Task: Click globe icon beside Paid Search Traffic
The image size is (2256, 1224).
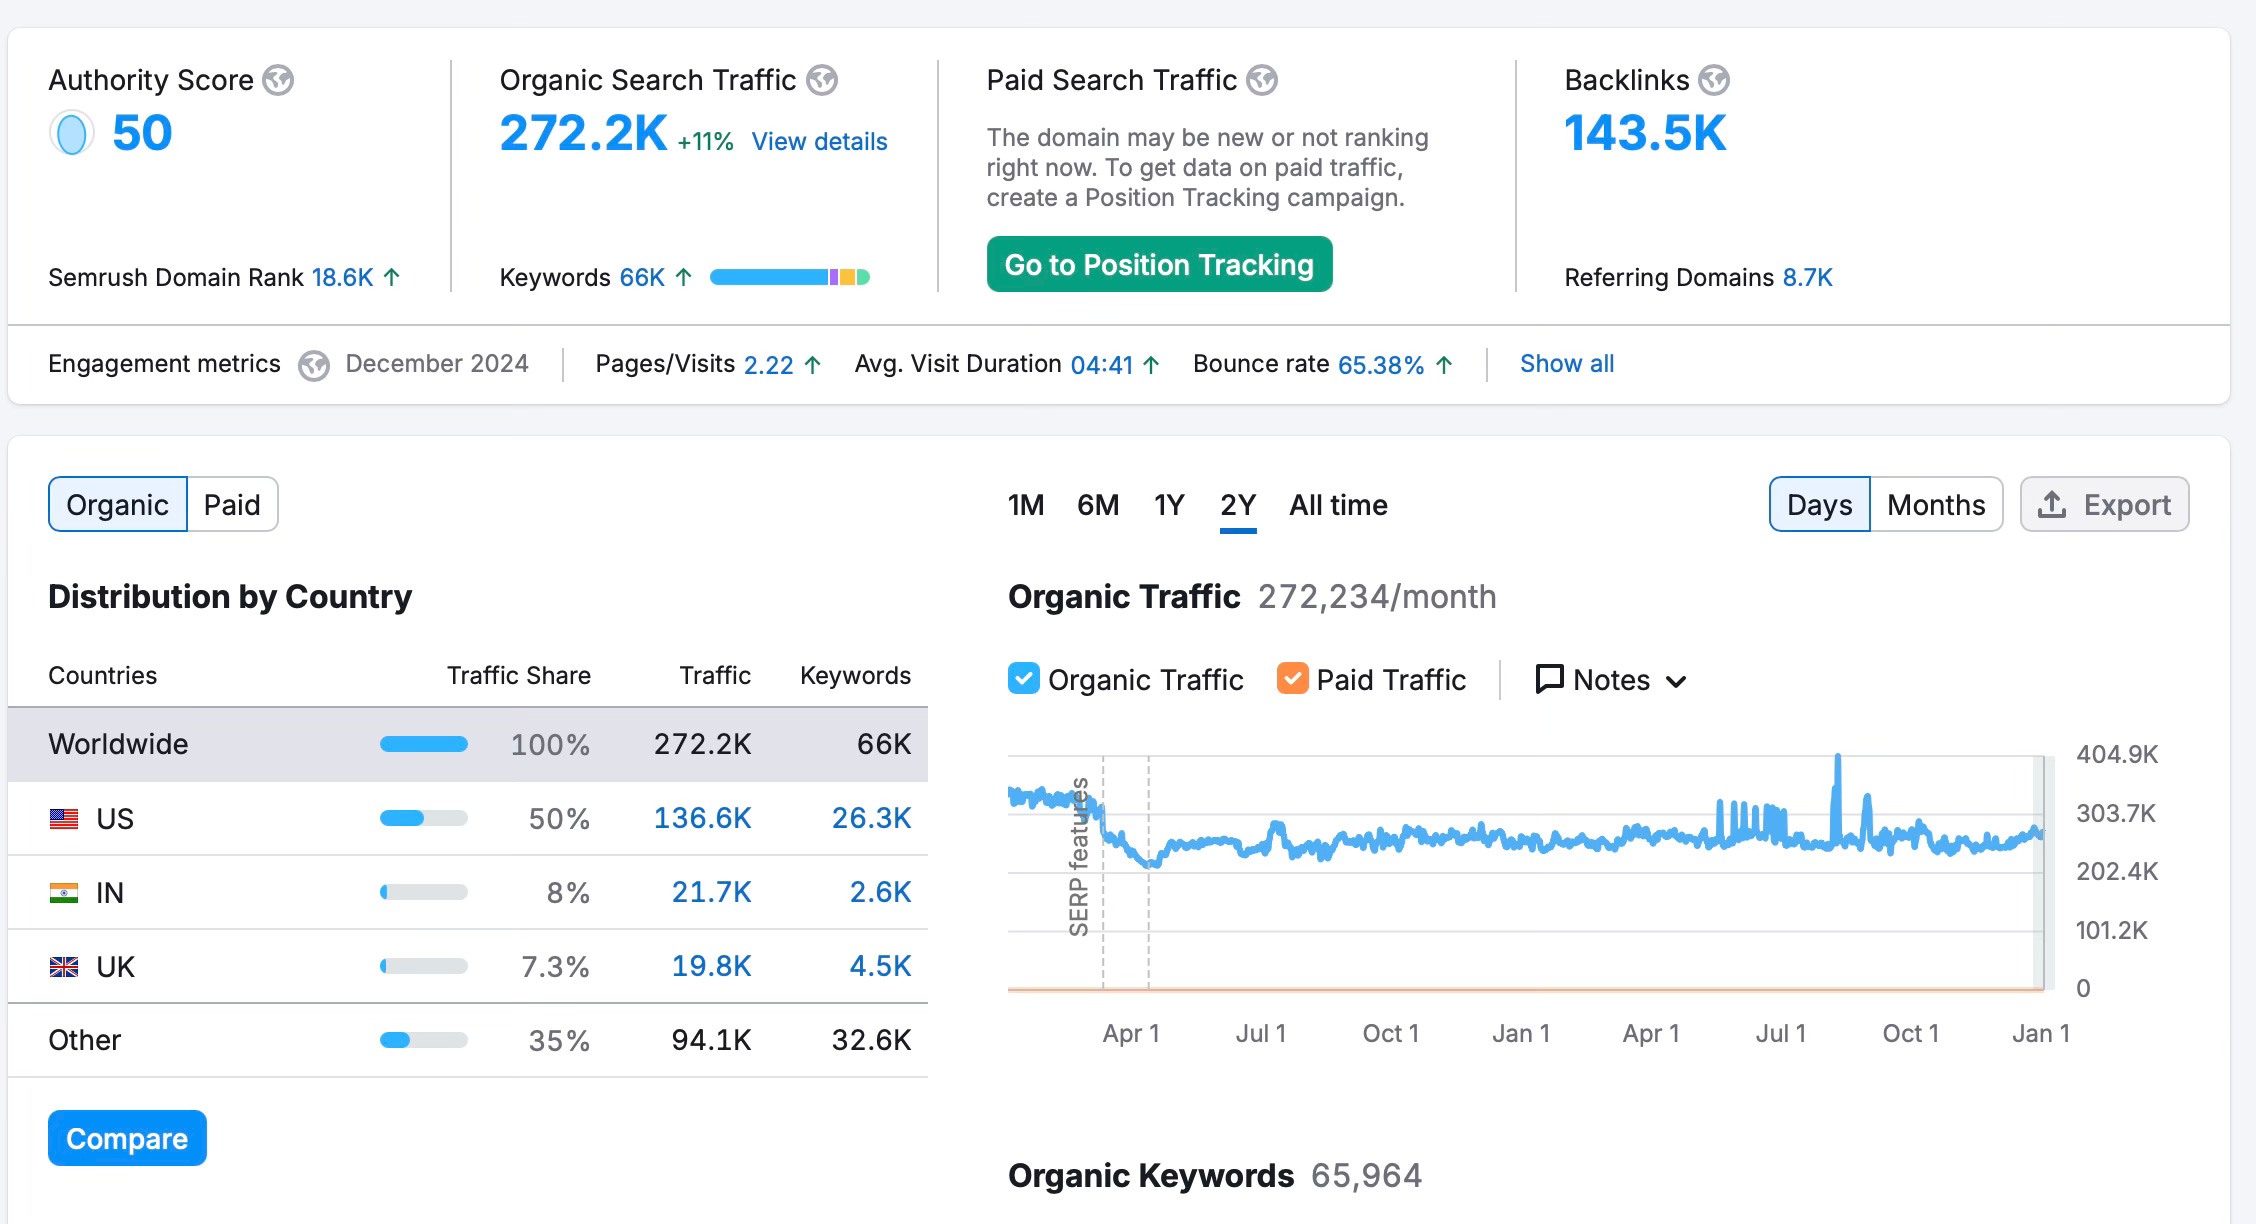Action: pyautogui.click(x=1262, y=80)
